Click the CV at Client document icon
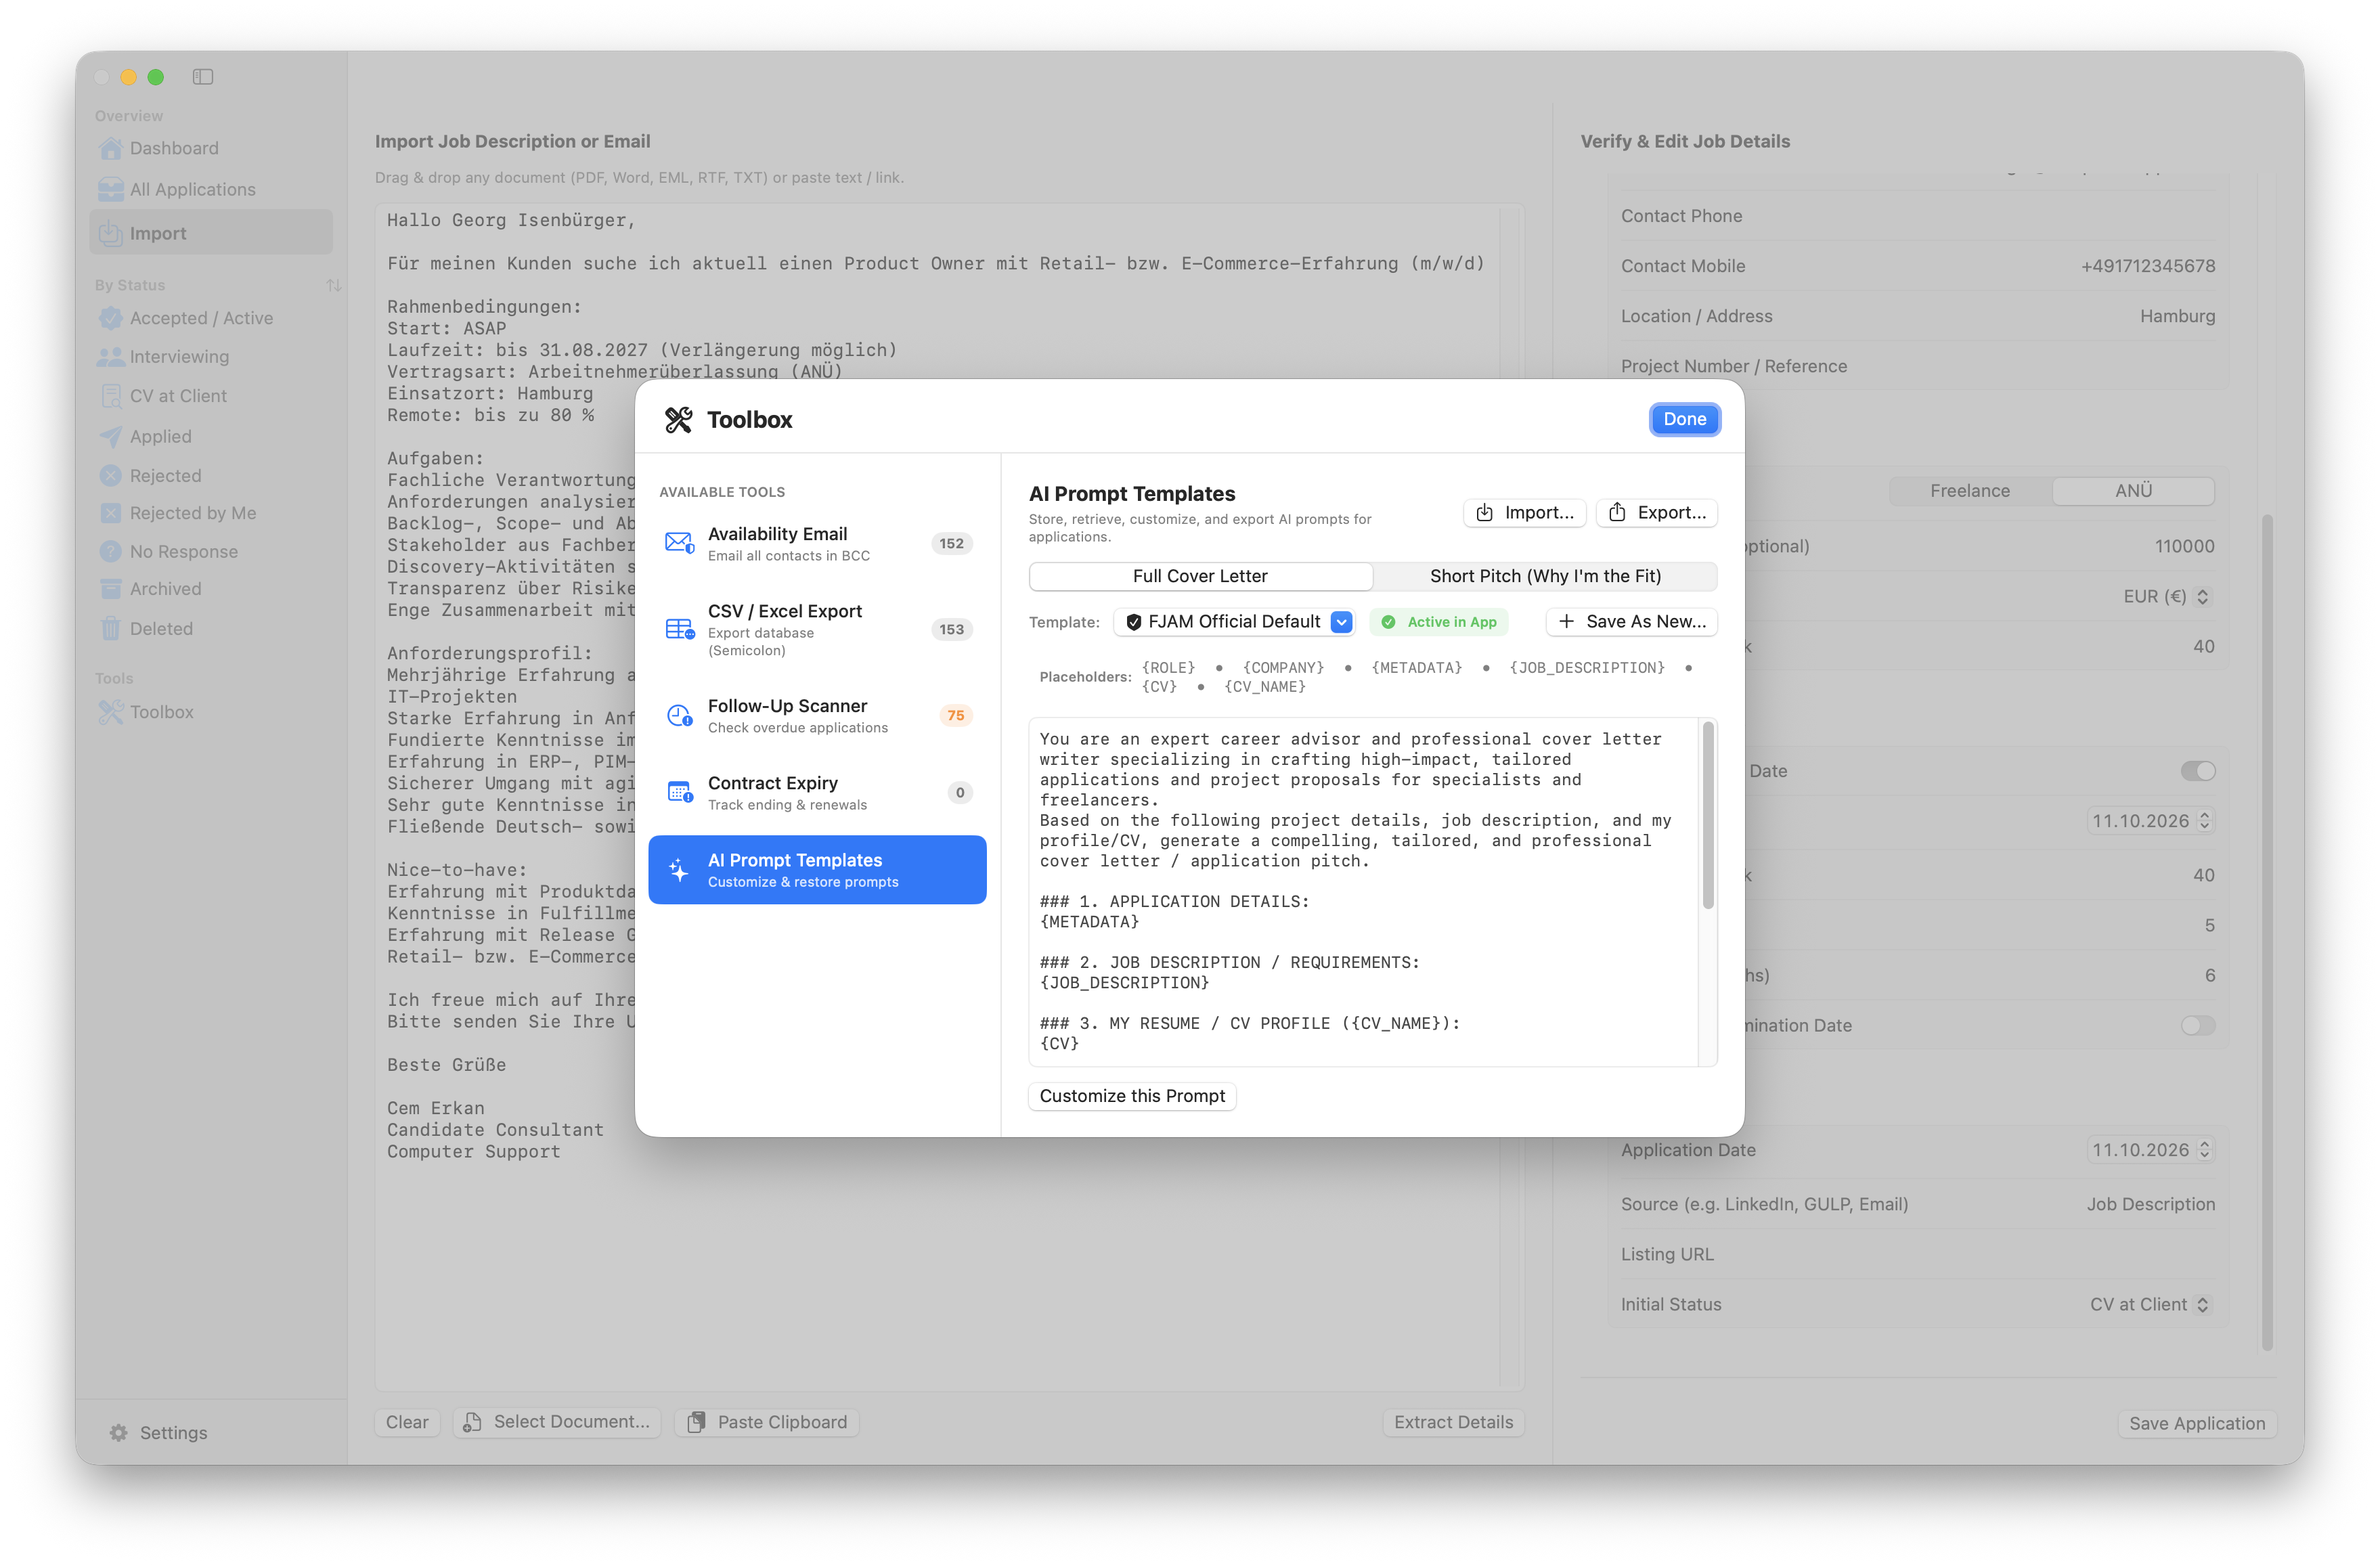Viewport: 2380px width, 1565px height. 111,396
